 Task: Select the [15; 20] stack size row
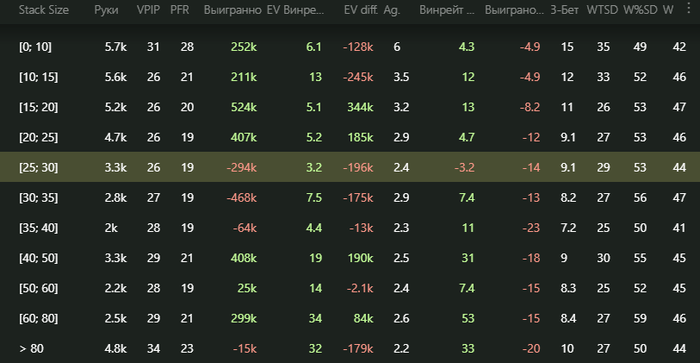click(x=350, y=107)
